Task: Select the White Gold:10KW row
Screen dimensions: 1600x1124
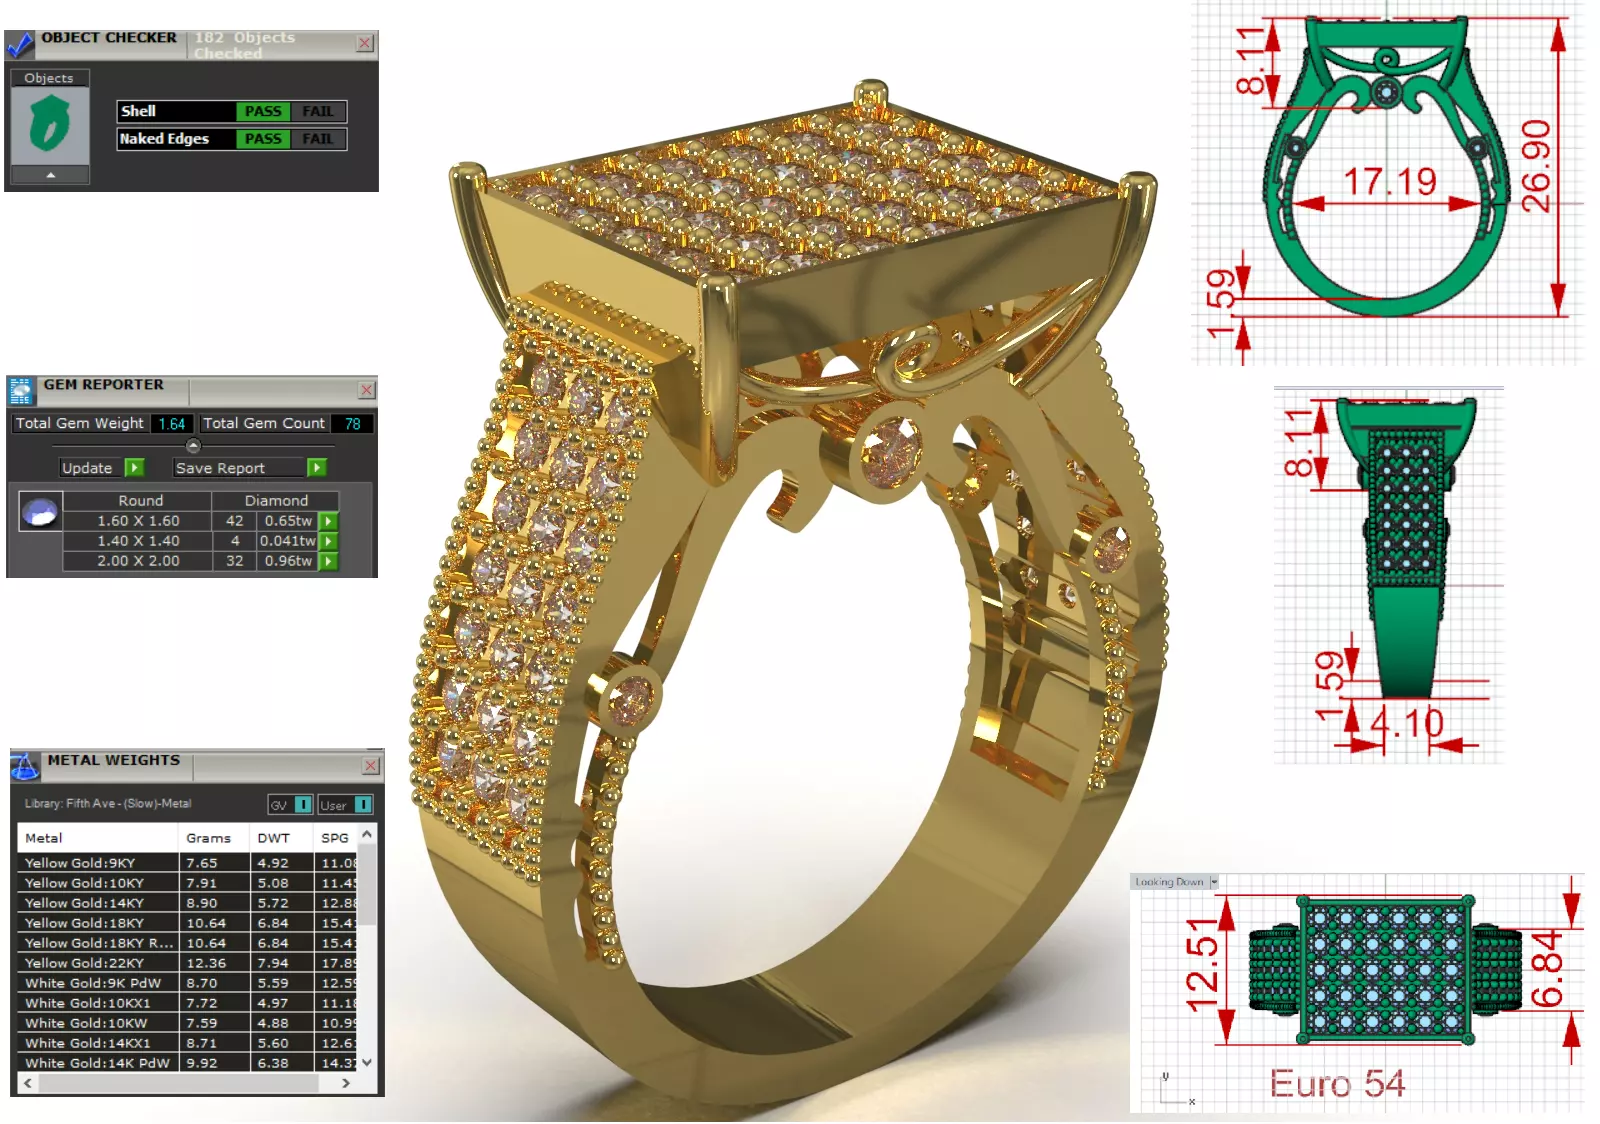Action: (187, 1023)
